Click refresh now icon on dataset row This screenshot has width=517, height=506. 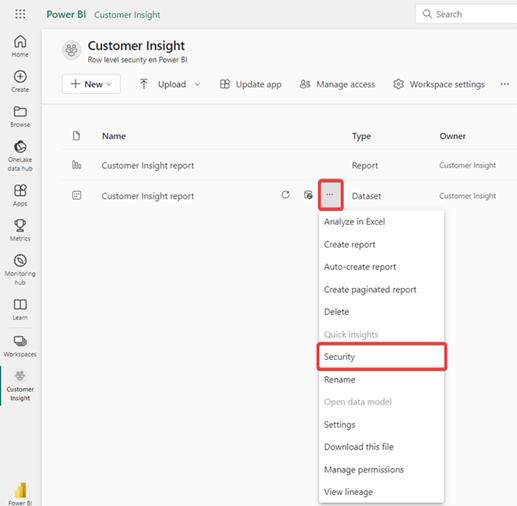(x=286, y=195)
